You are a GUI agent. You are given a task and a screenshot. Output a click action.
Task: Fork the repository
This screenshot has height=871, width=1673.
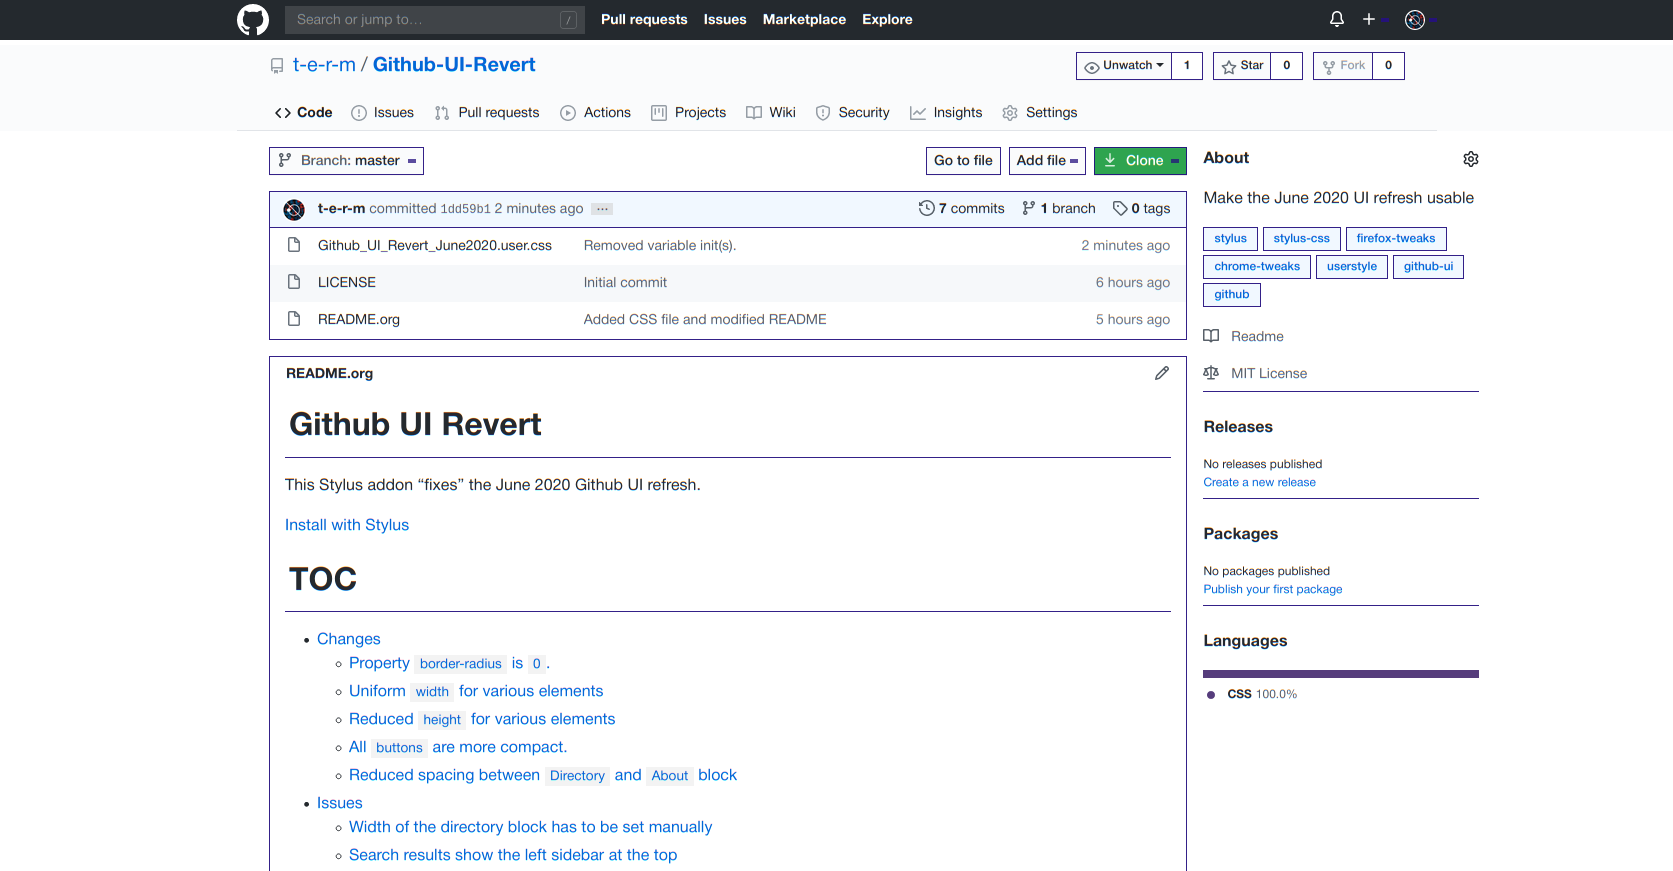1343,66
